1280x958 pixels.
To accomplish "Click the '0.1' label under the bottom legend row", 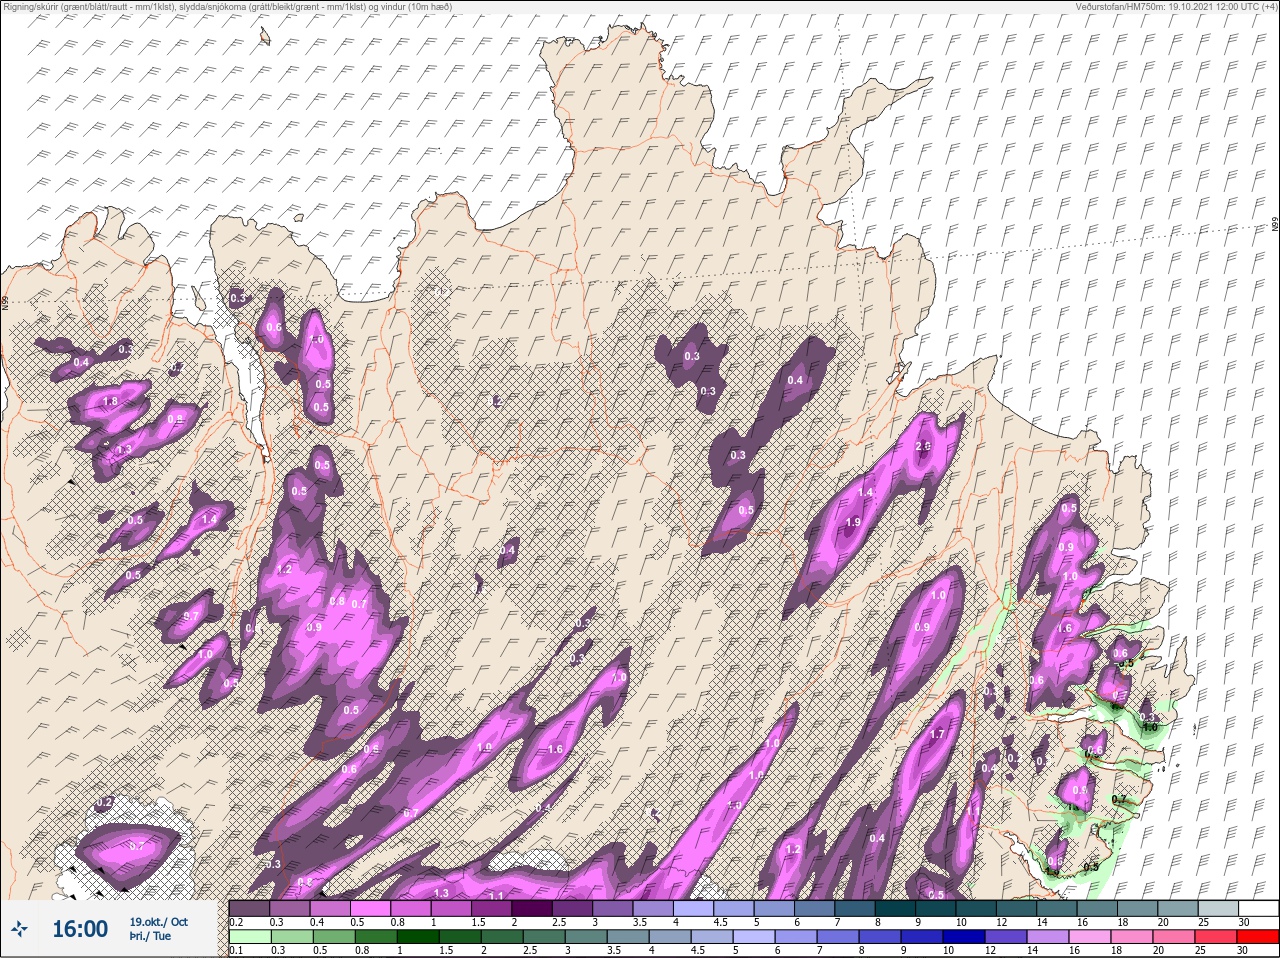I will 237,951.
